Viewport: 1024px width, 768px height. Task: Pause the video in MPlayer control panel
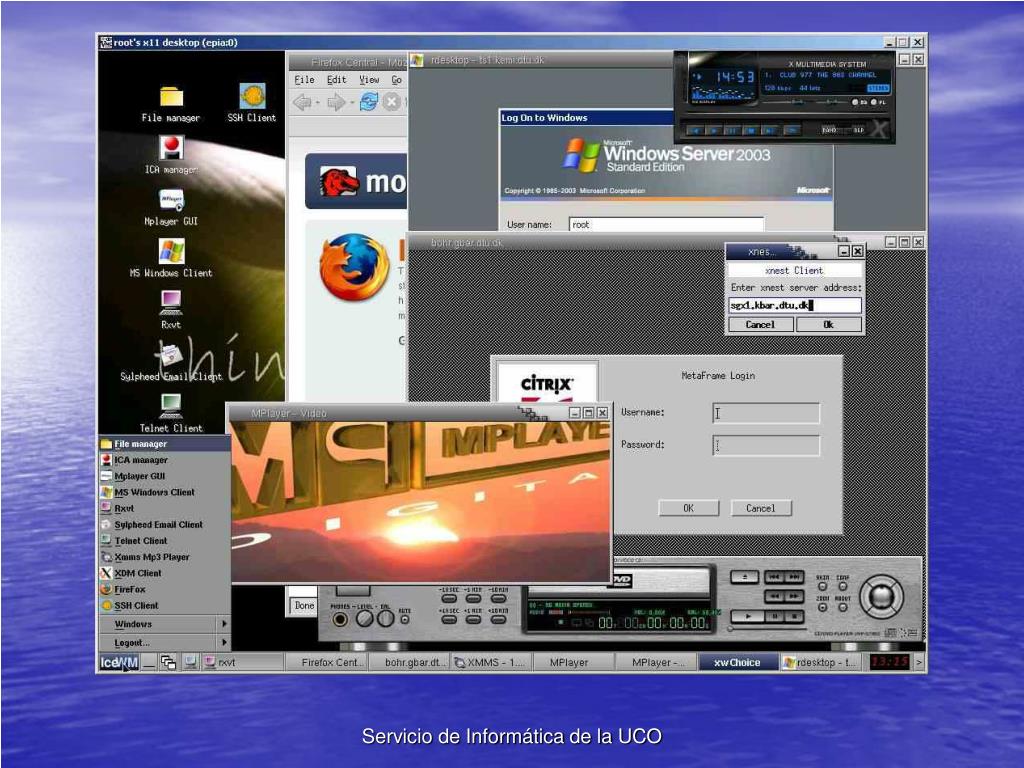tap(775, 616)
